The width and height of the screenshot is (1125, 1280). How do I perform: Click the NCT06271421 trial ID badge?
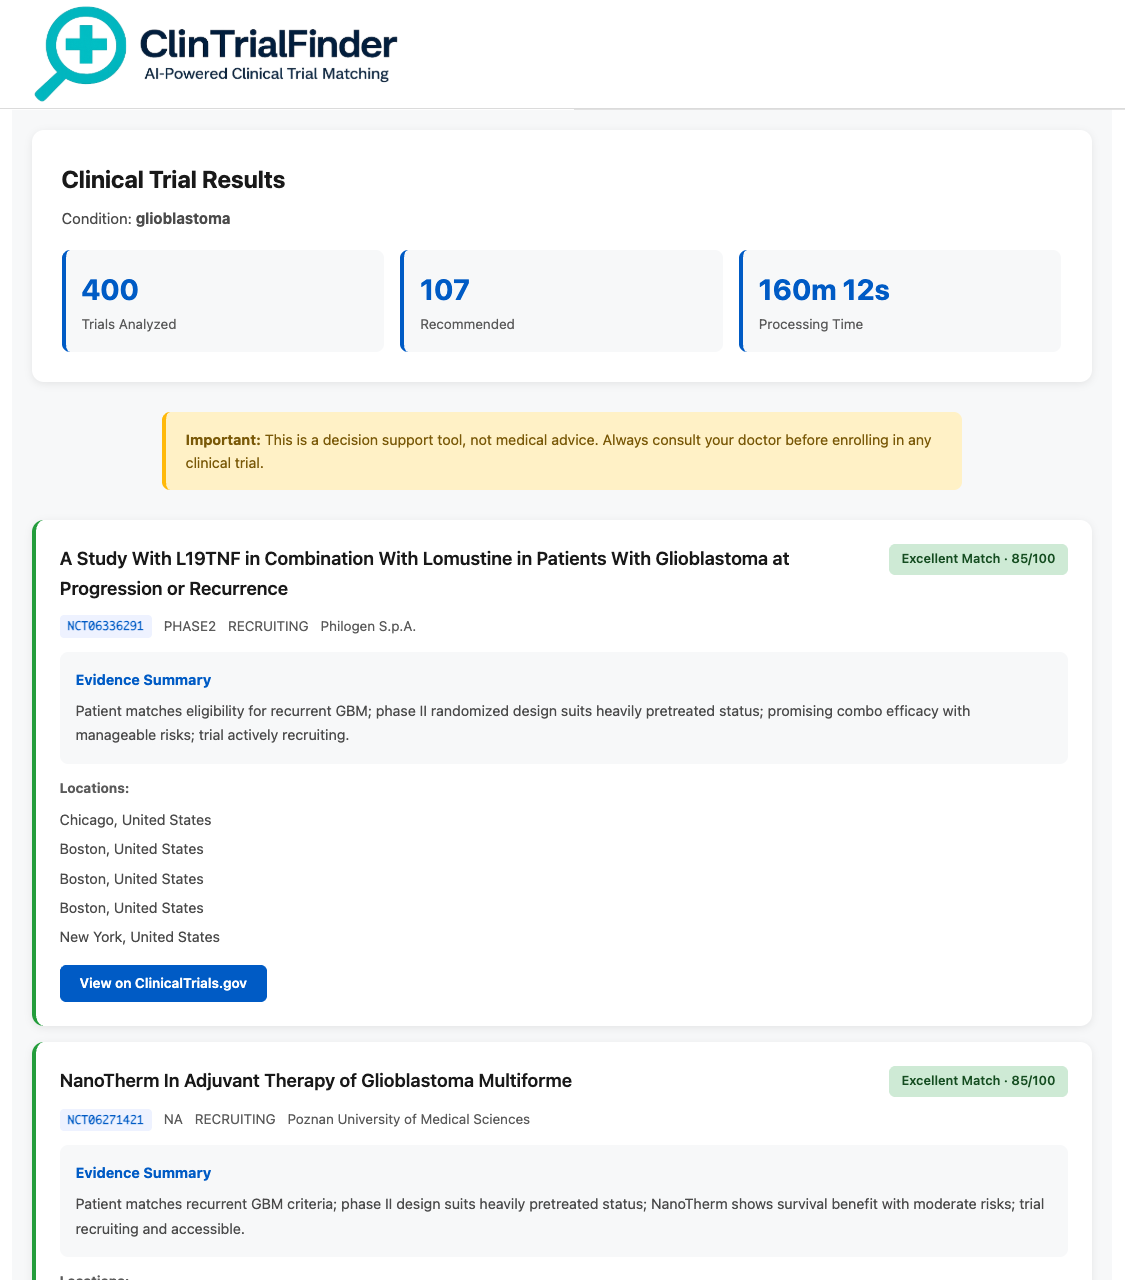[x=105, y=1119]
